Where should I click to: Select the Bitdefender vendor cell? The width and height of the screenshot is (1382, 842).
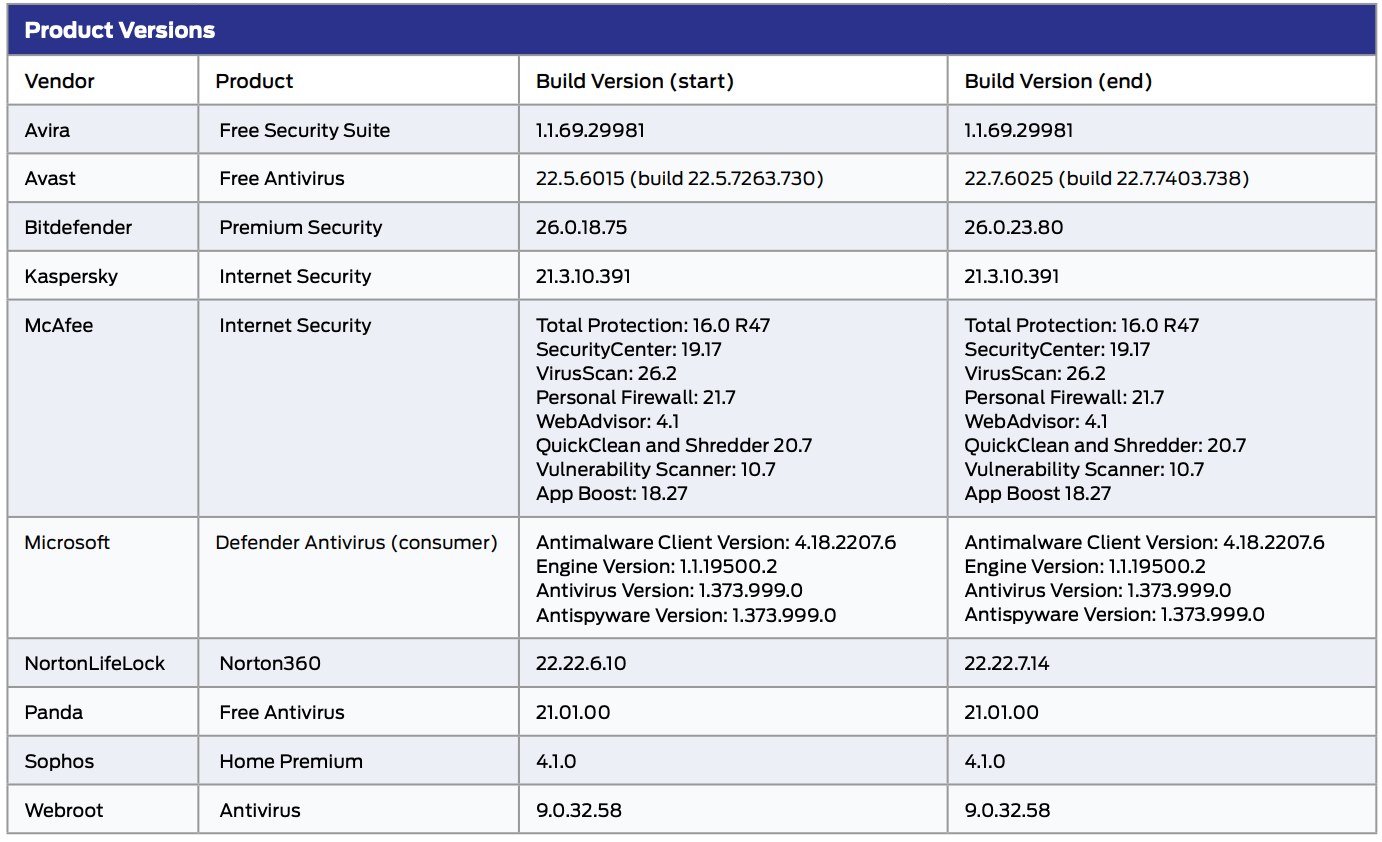pyautogui.click(x=78, y=227)
